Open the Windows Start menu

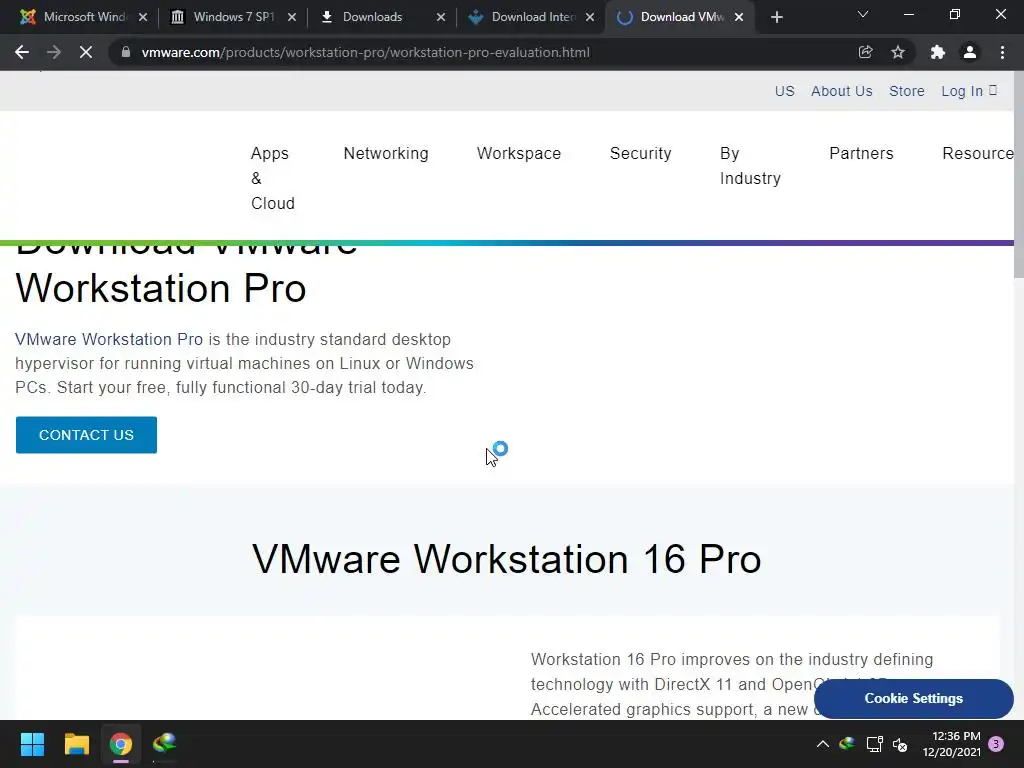click(32, 744)
